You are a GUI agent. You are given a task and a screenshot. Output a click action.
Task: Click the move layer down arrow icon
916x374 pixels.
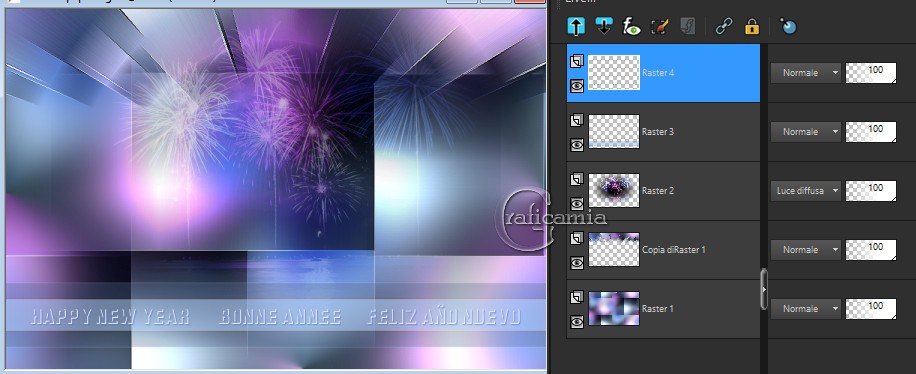[x=603, y=26]
